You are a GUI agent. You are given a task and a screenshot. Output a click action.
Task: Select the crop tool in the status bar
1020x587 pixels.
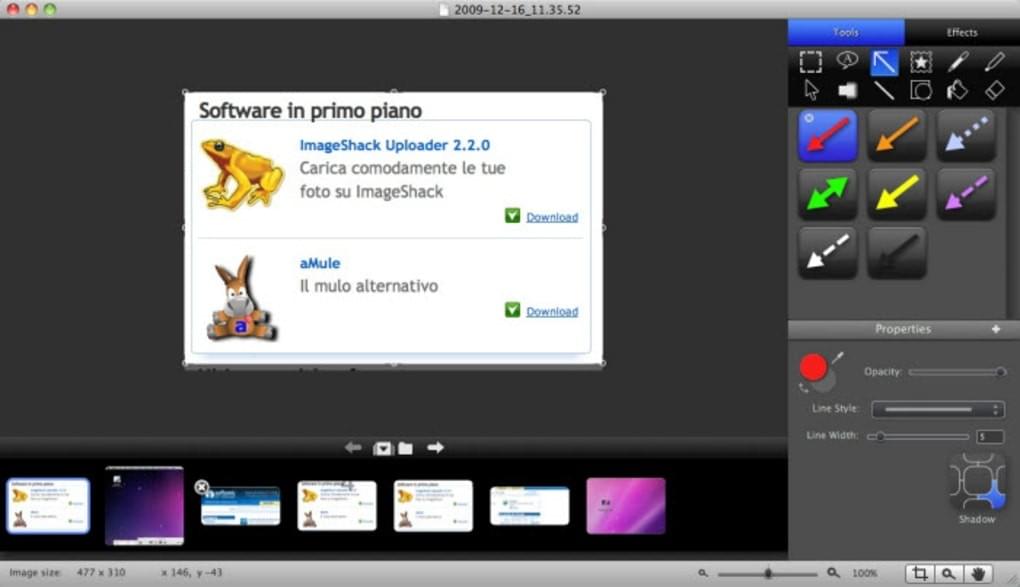point(920,572)
